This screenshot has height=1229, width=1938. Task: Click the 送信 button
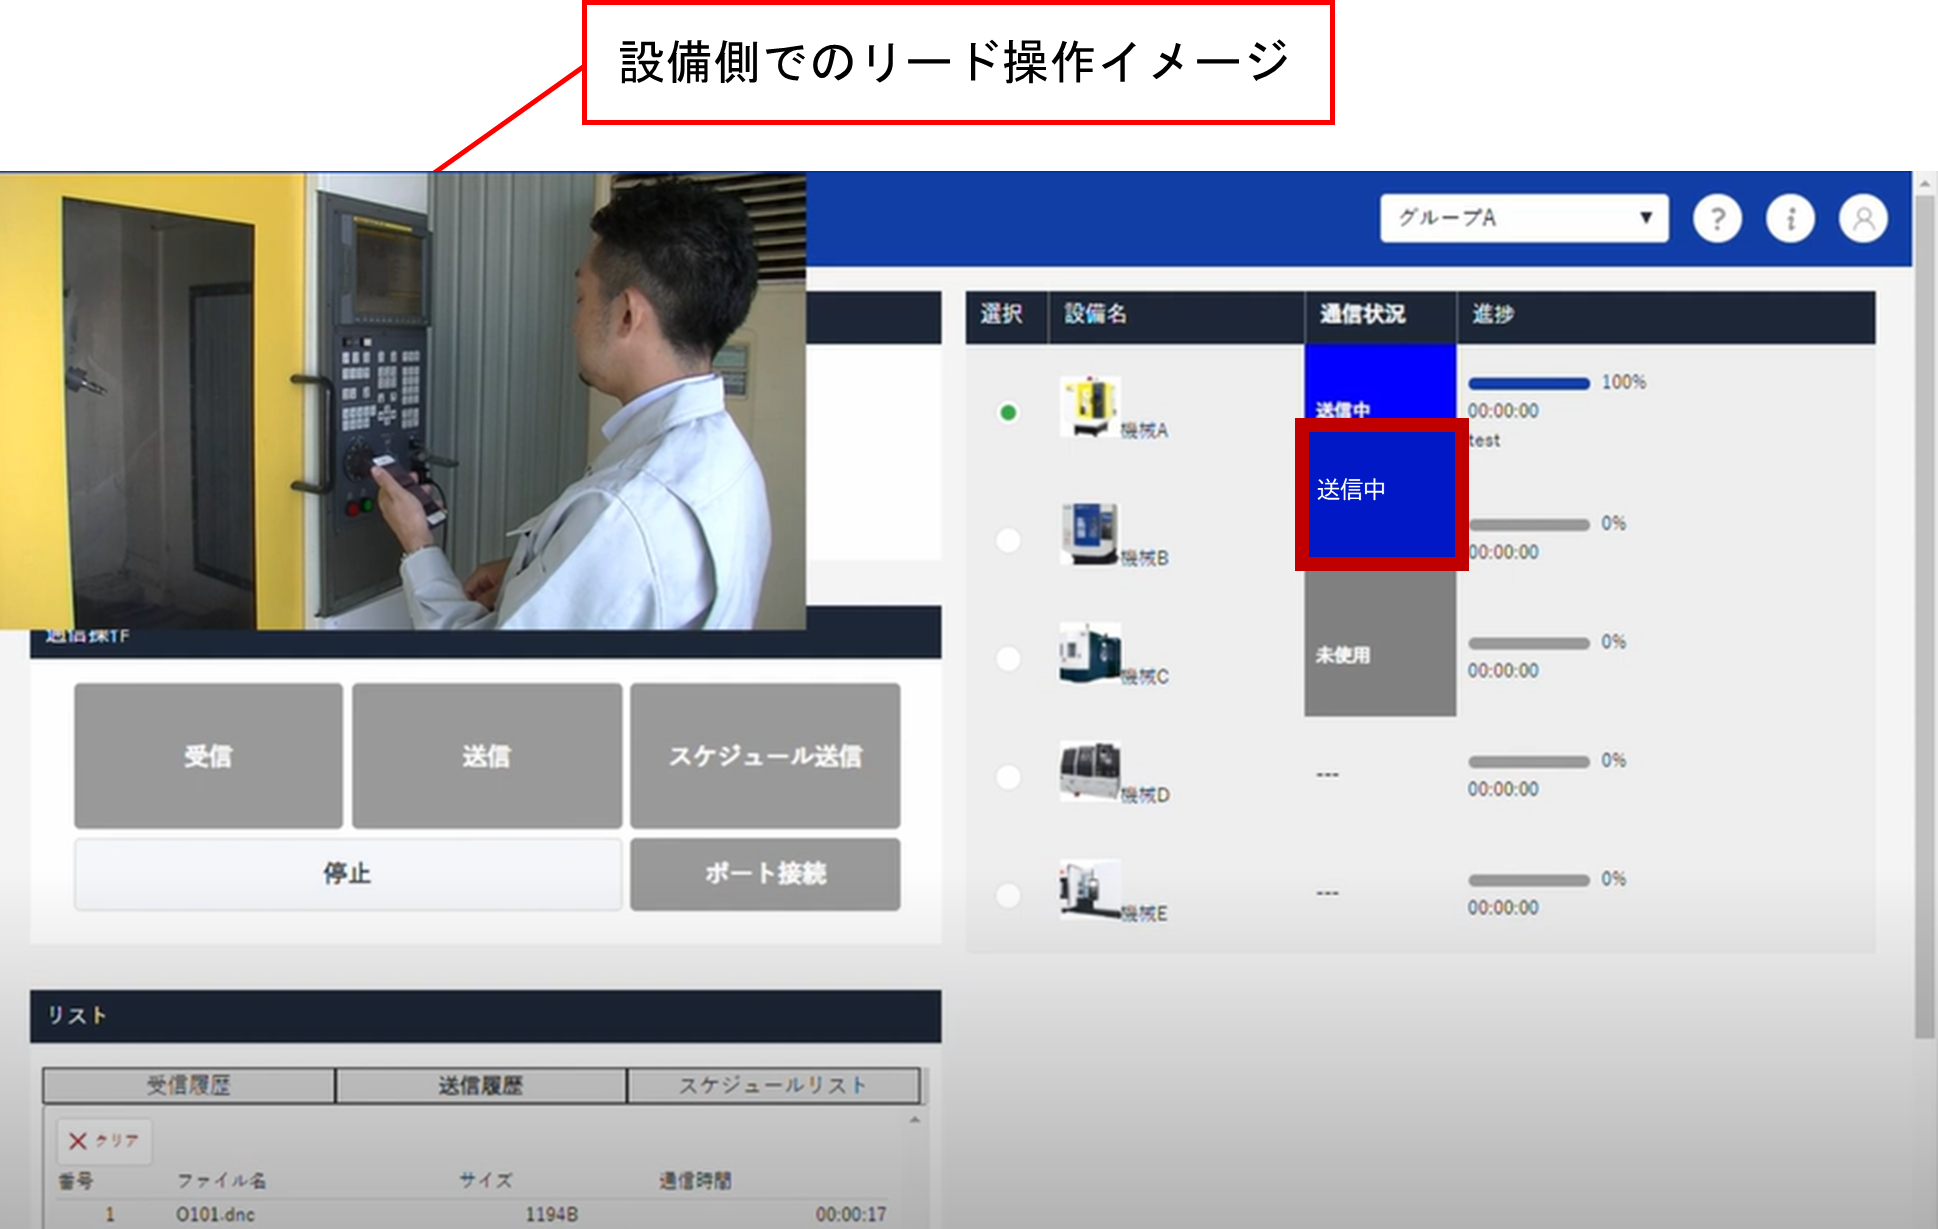click(487, 756)
